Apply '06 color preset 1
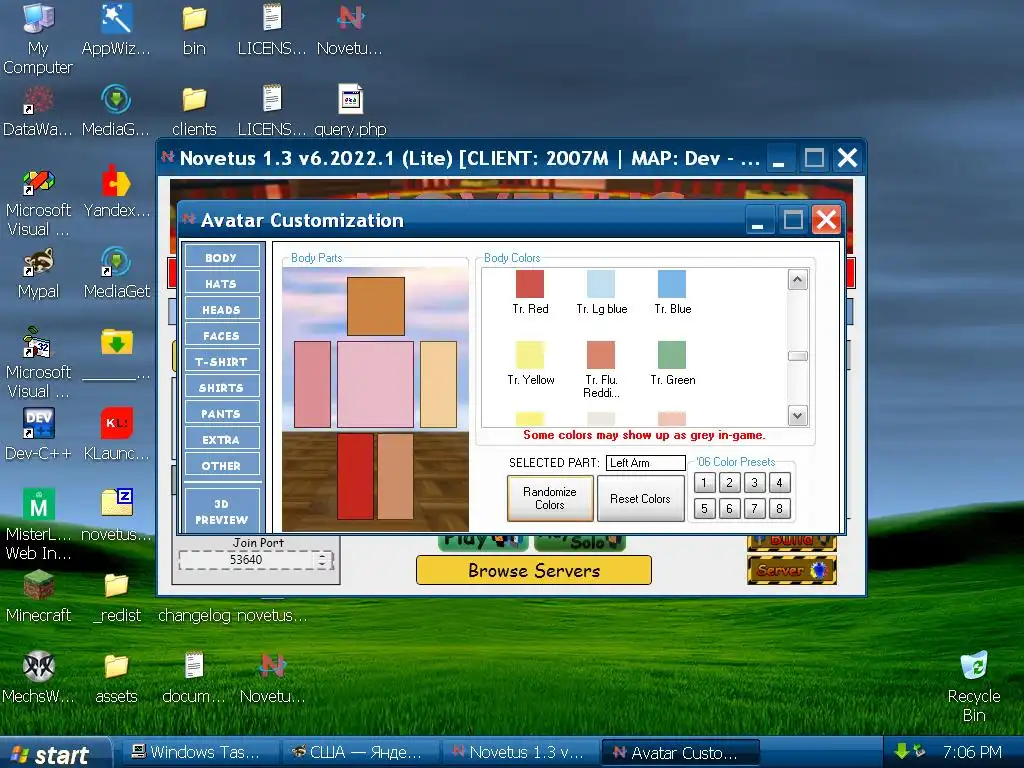1024x768 pixels. pos(704,483)
